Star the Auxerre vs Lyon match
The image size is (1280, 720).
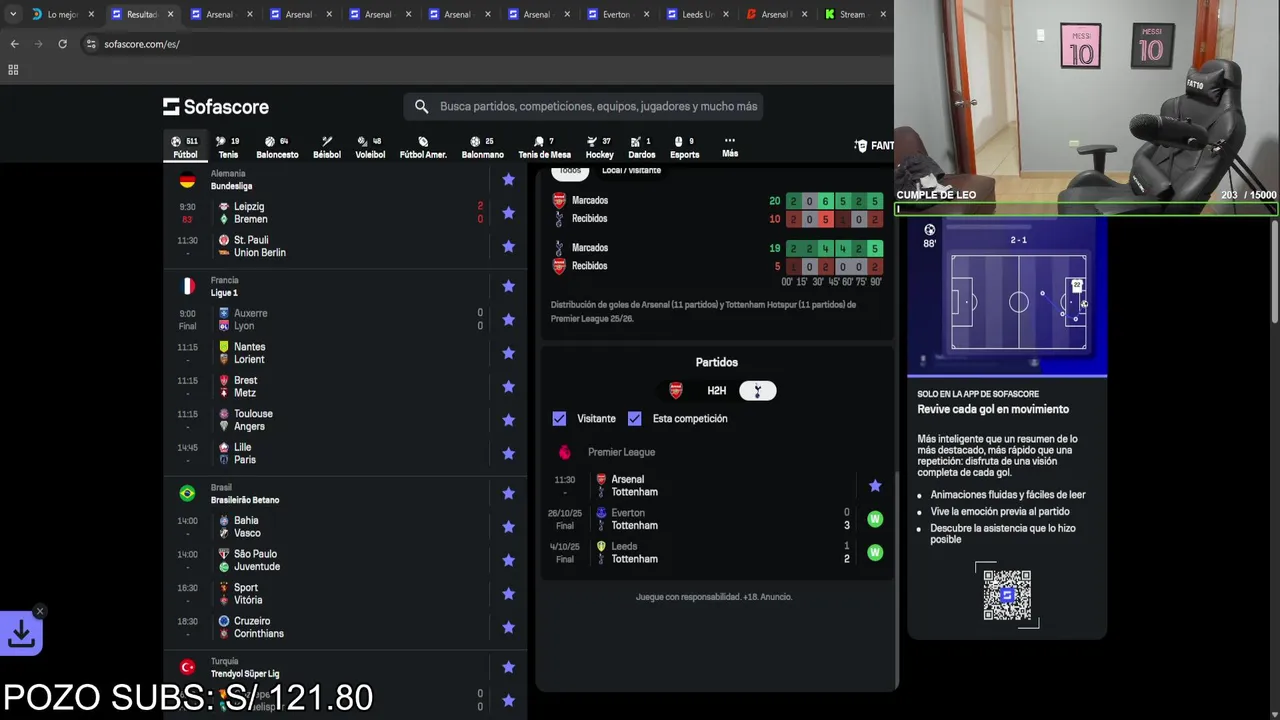click(x=508, y=319)
